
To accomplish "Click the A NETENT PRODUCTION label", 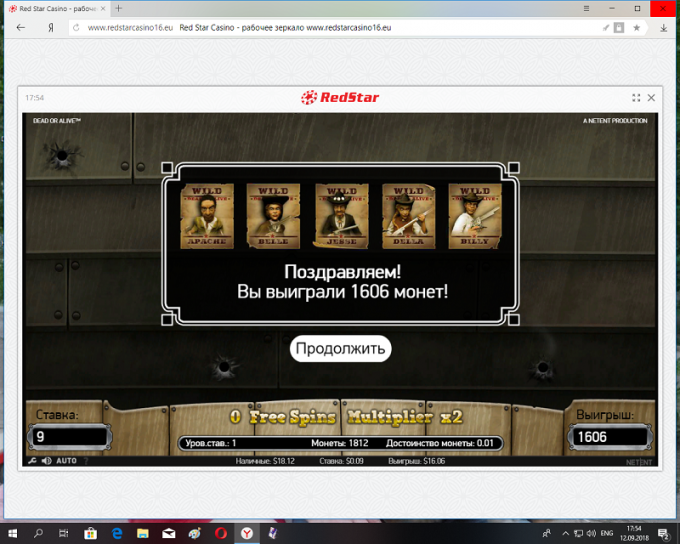I will [615, 121].
